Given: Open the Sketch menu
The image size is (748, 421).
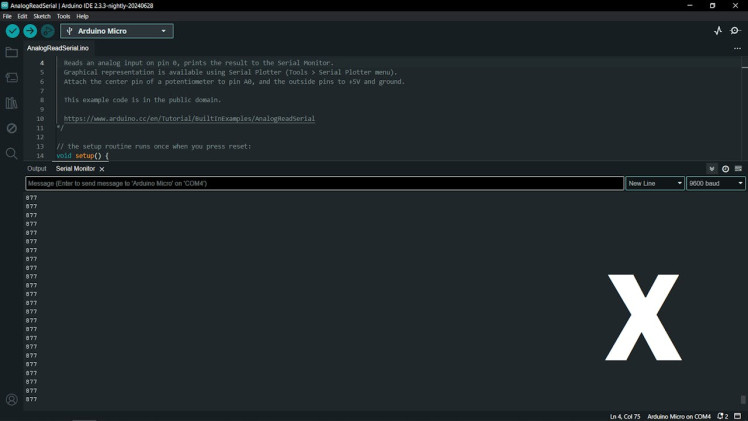Looking at the screenshot, I should [42, 16].
